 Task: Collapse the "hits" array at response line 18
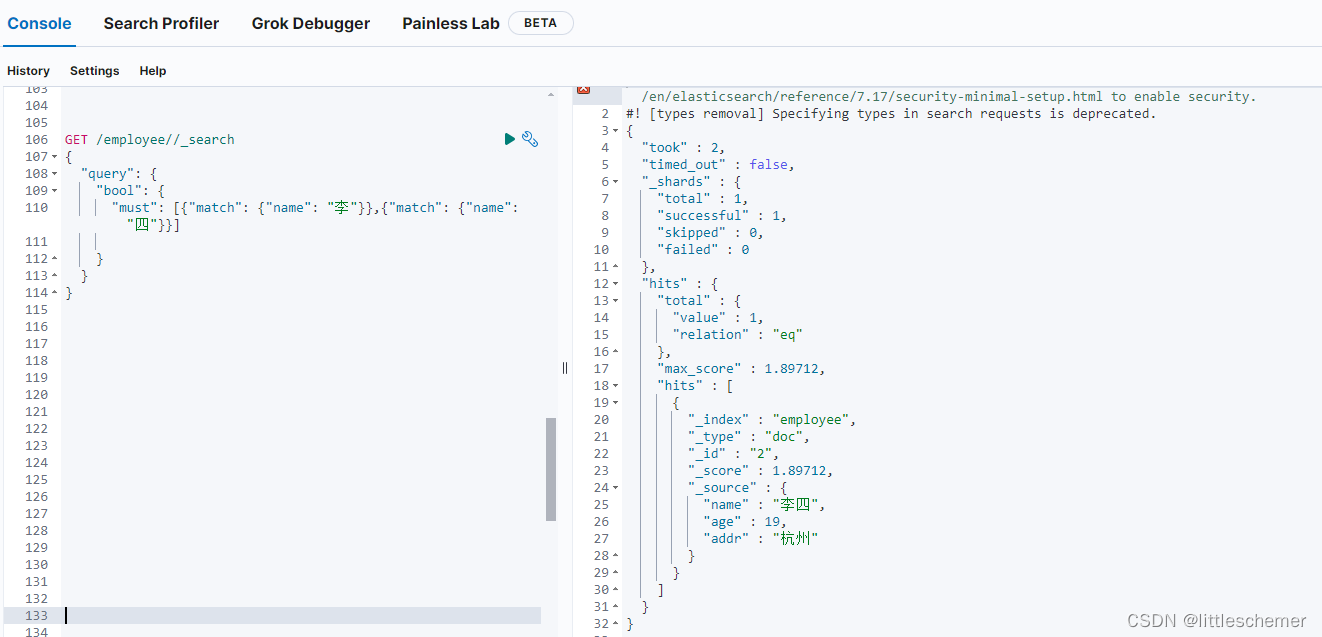tap(617, 384)
